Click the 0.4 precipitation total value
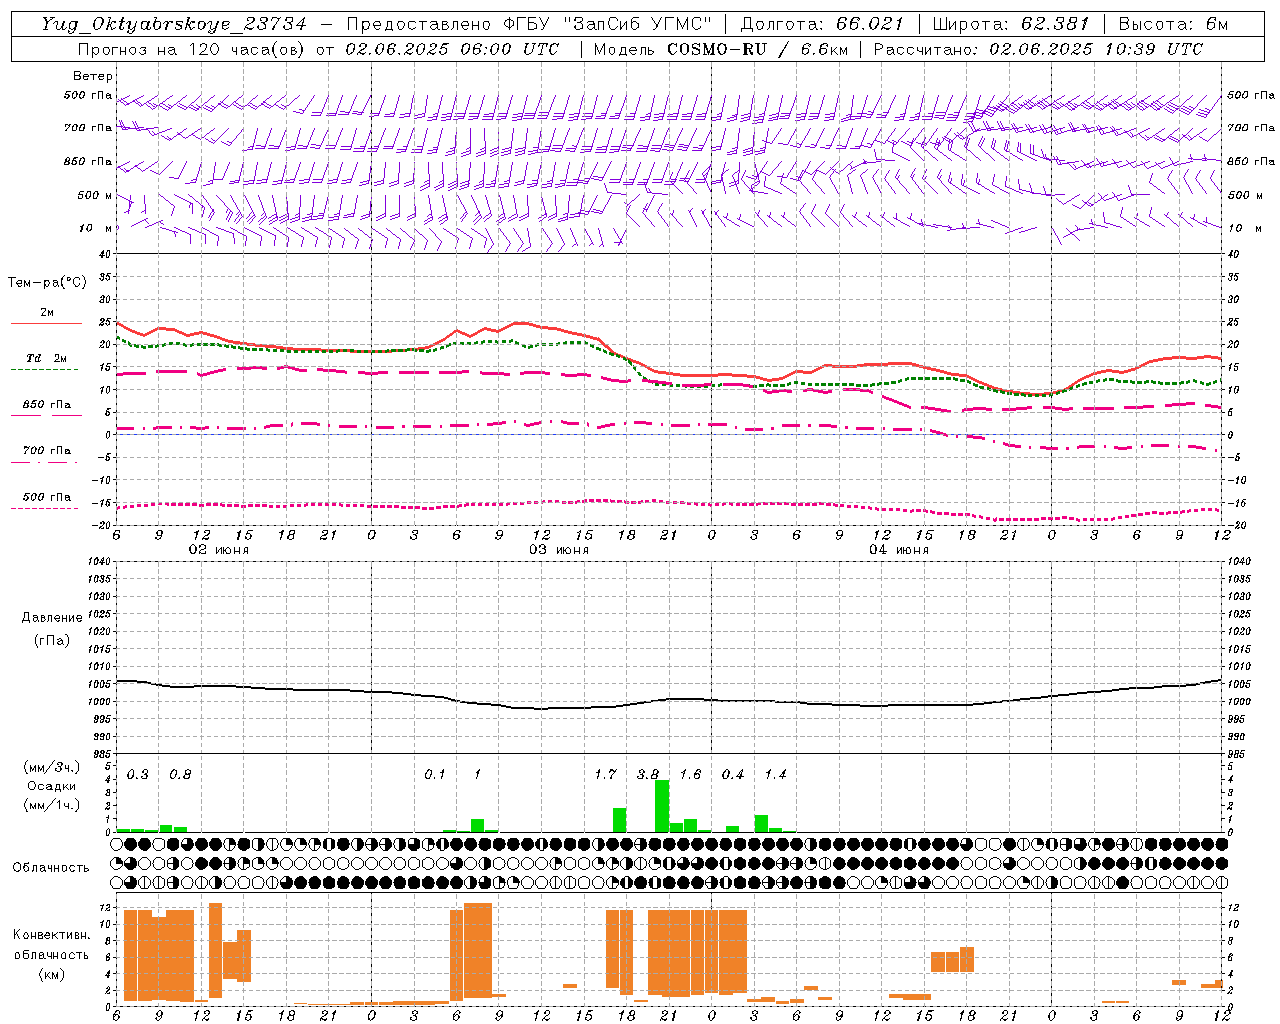The height and width of the screenshot is (1024, 1280). coord(733,774)
